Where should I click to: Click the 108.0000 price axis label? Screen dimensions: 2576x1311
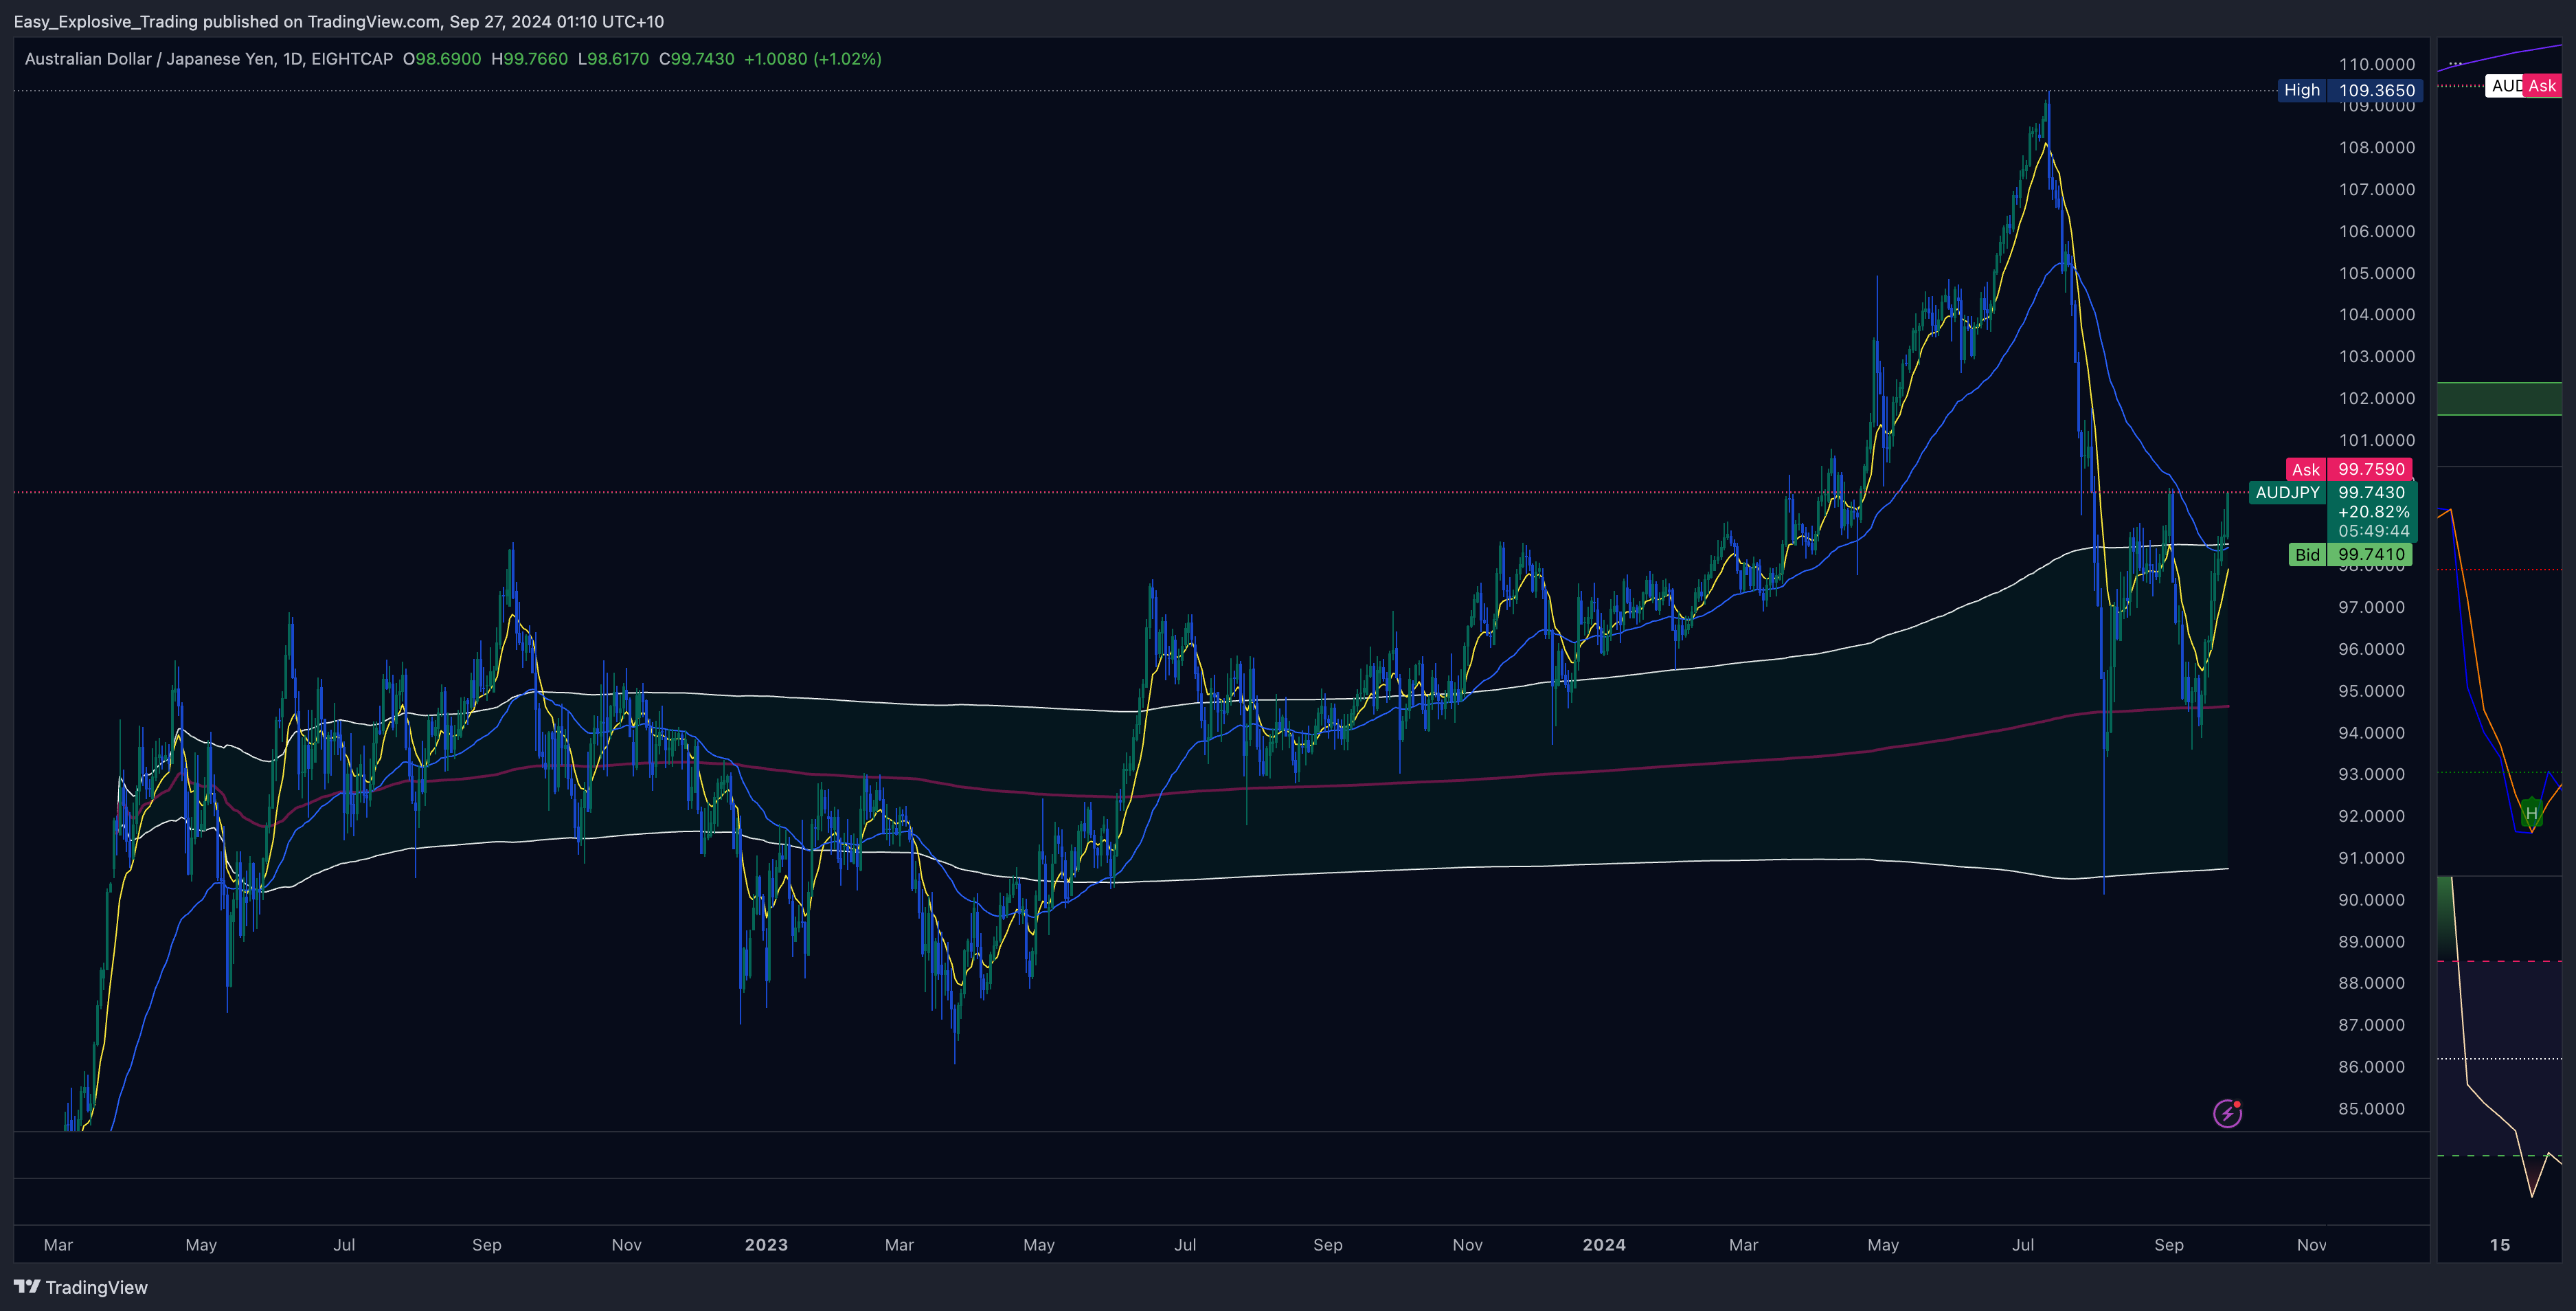pos(2376,148)
